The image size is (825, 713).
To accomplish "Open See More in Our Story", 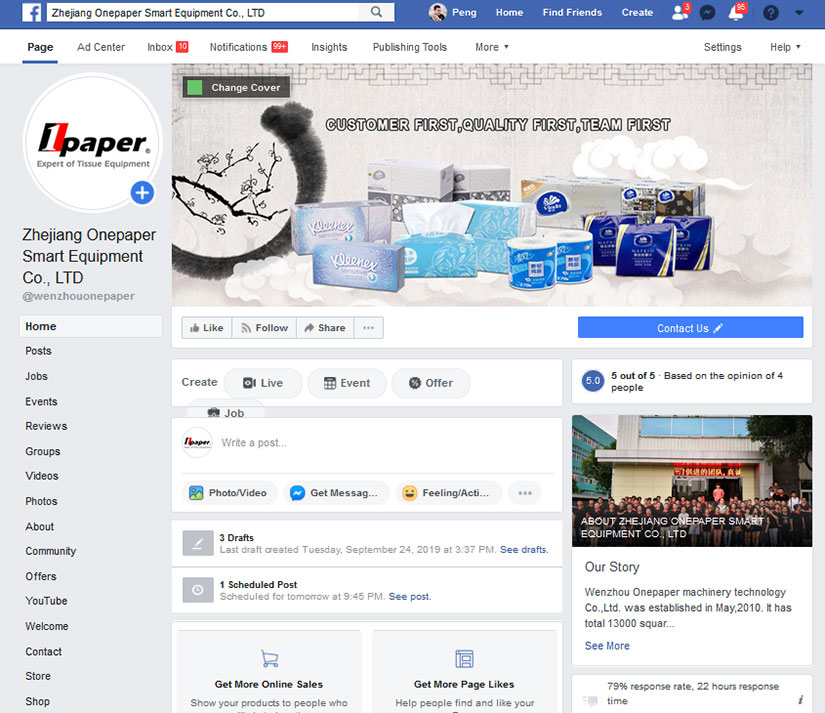I will (607, 646).
